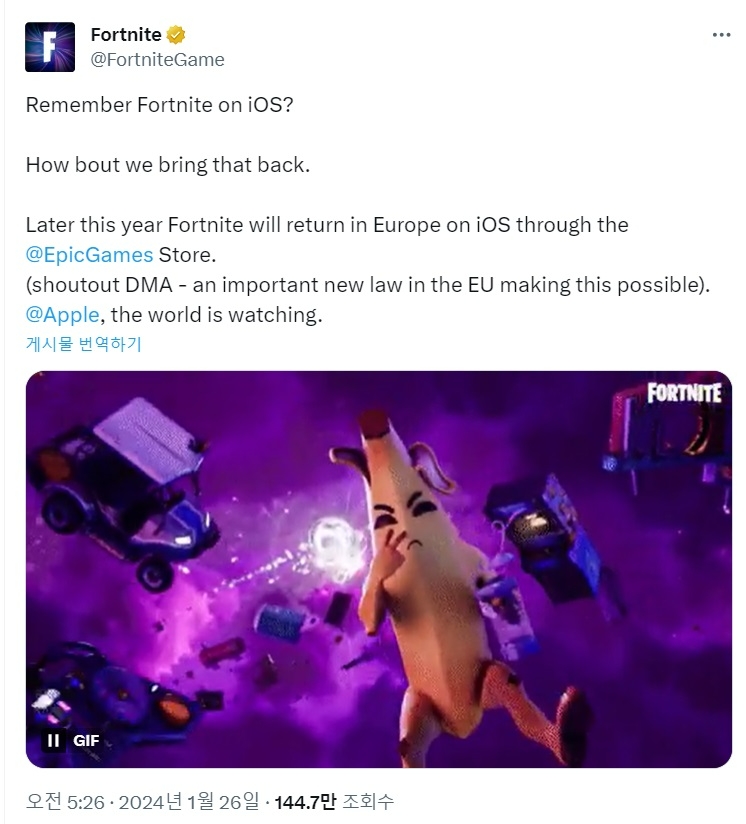
Task: Click the glowing orb in the GIF
Action: coord(336,549)
